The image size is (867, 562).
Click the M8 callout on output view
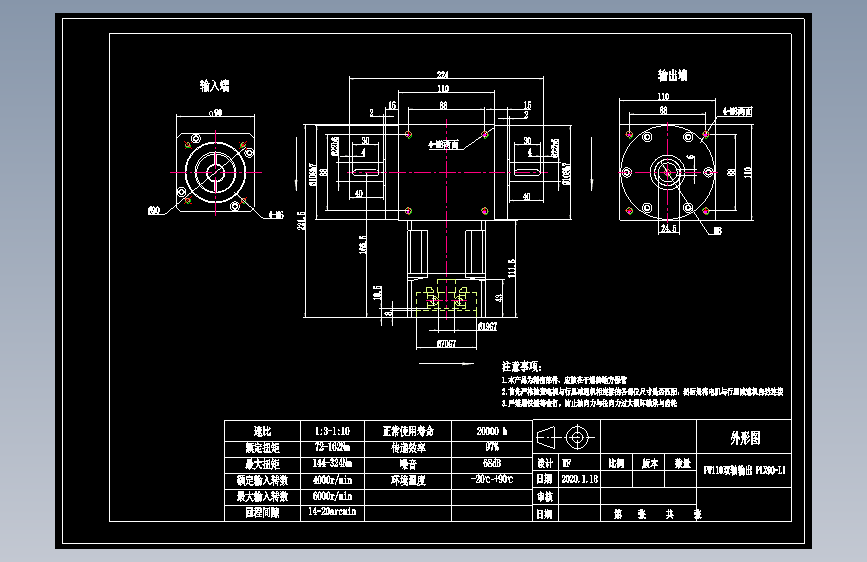click(x=717, y=231)
